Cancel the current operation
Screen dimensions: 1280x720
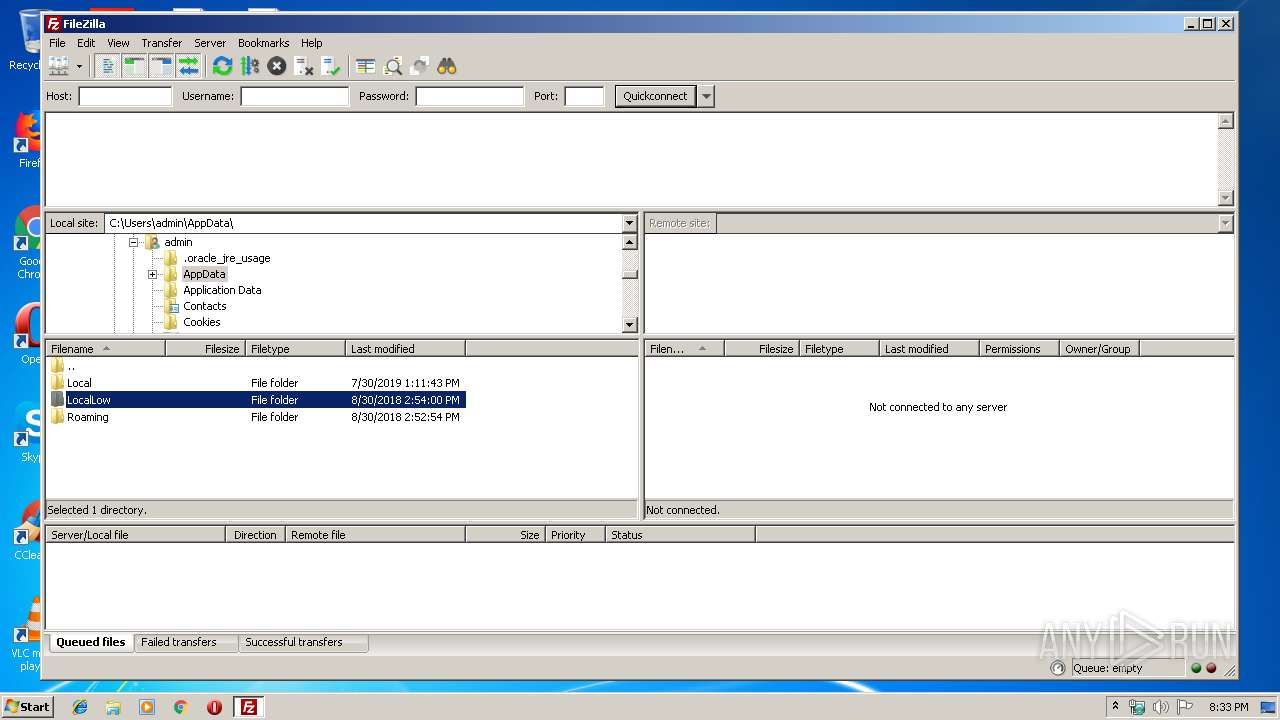pos(277,66)
